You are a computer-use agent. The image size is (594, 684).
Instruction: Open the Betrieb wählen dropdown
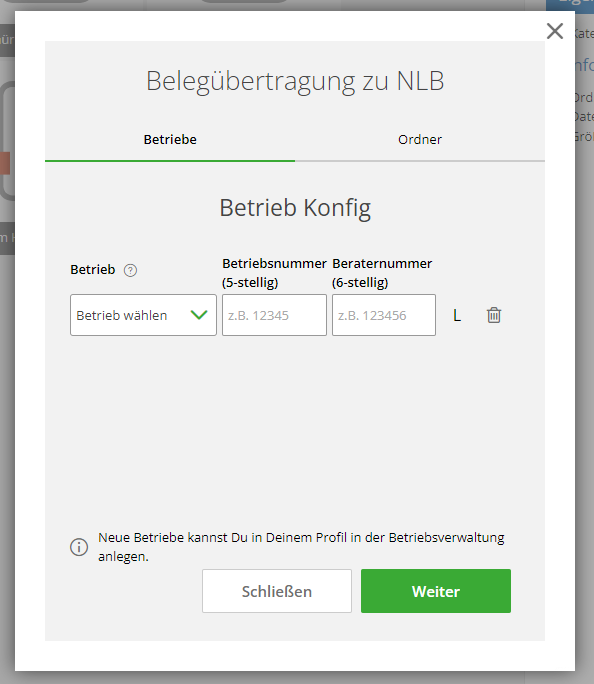point(143,315)
